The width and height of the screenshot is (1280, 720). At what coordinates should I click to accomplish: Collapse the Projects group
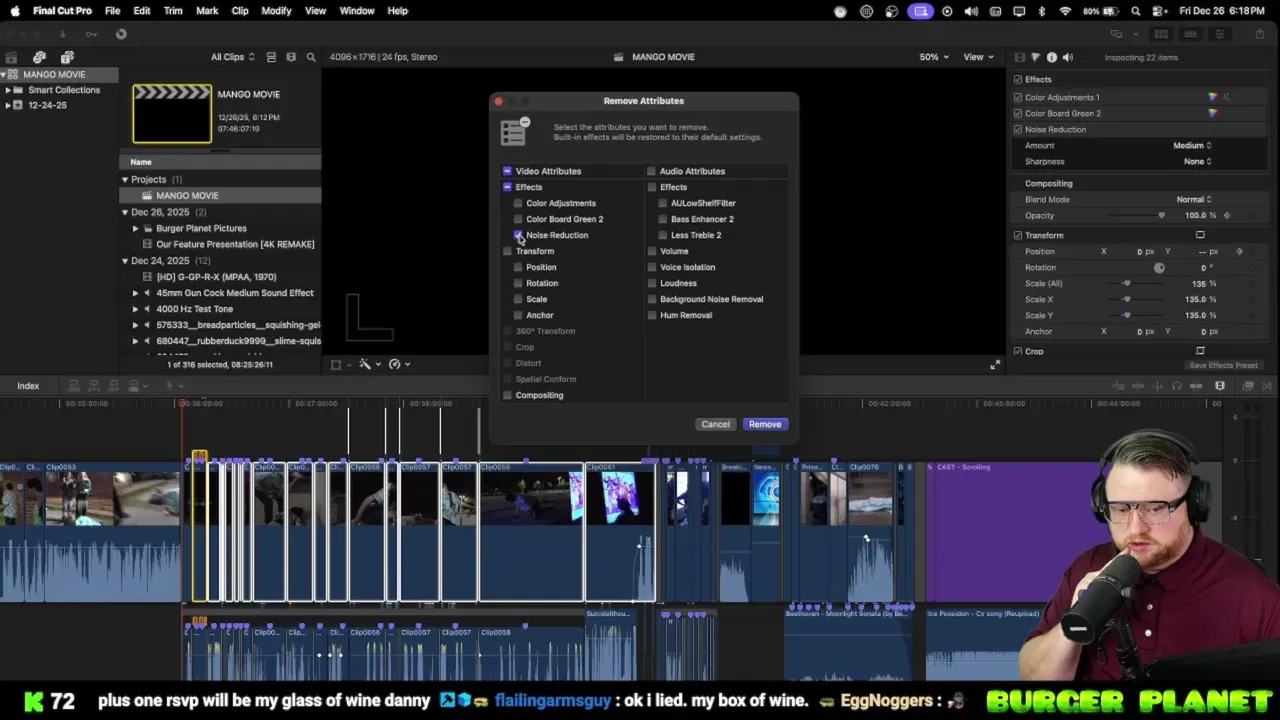(125, 180)
